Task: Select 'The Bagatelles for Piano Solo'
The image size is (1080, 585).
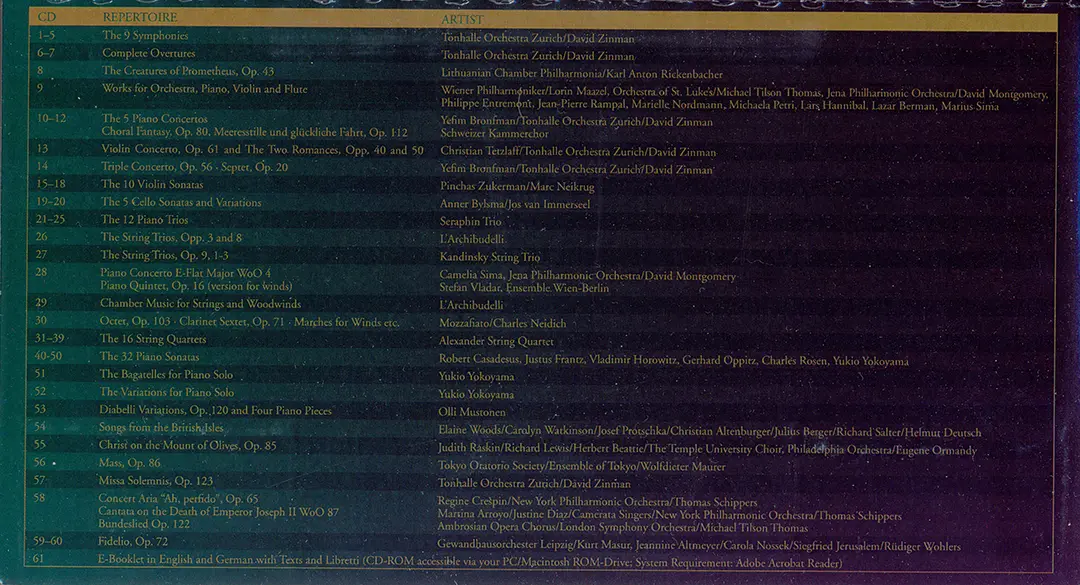Action: (x=166, y=375)
